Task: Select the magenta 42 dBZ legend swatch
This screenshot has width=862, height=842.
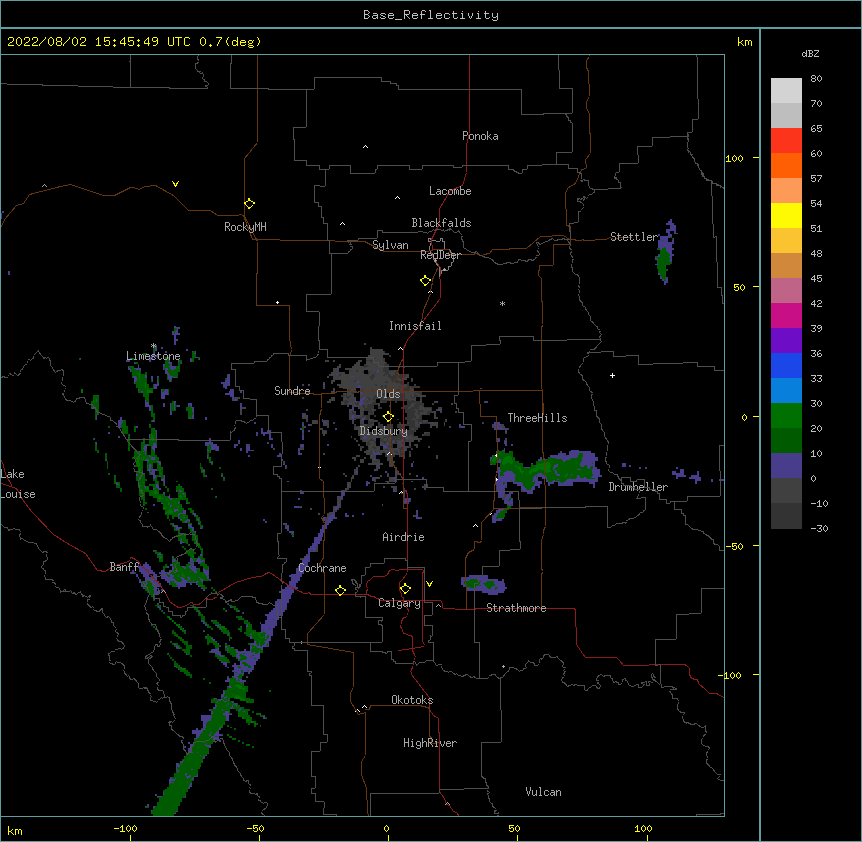Action: click(x=786, y=315)
